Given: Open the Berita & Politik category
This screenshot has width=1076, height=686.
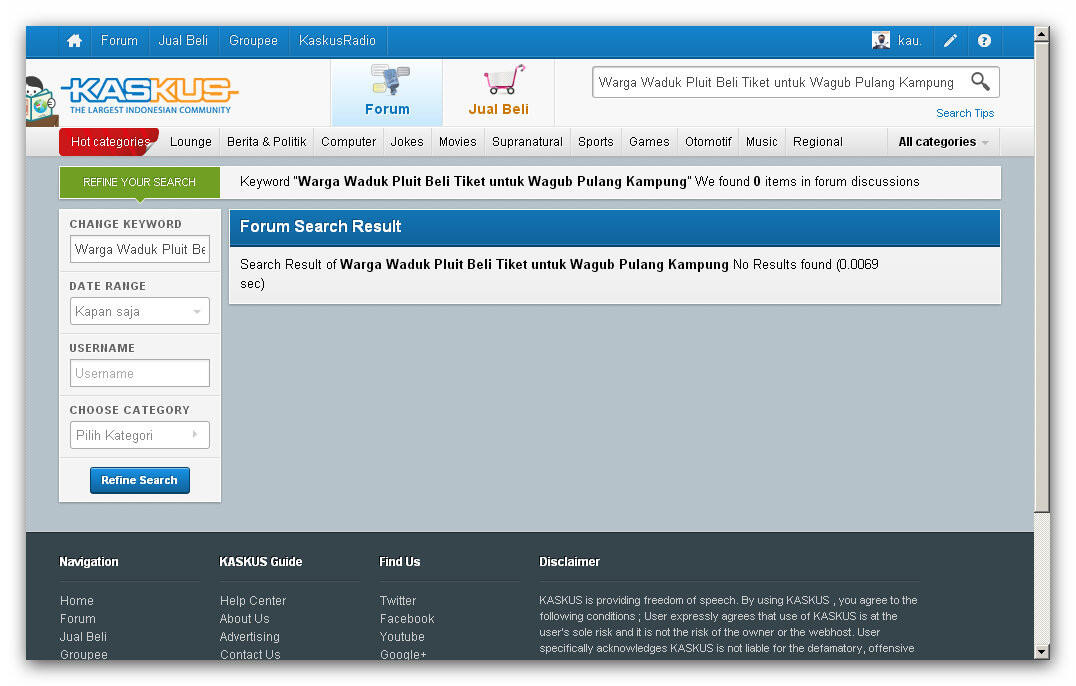Looking at the screenshot, I should [x=266, y=142].
